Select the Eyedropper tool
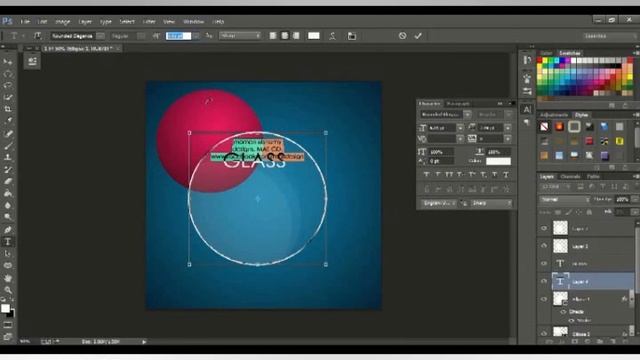This screenshot has width=640, height=360. 8,121
